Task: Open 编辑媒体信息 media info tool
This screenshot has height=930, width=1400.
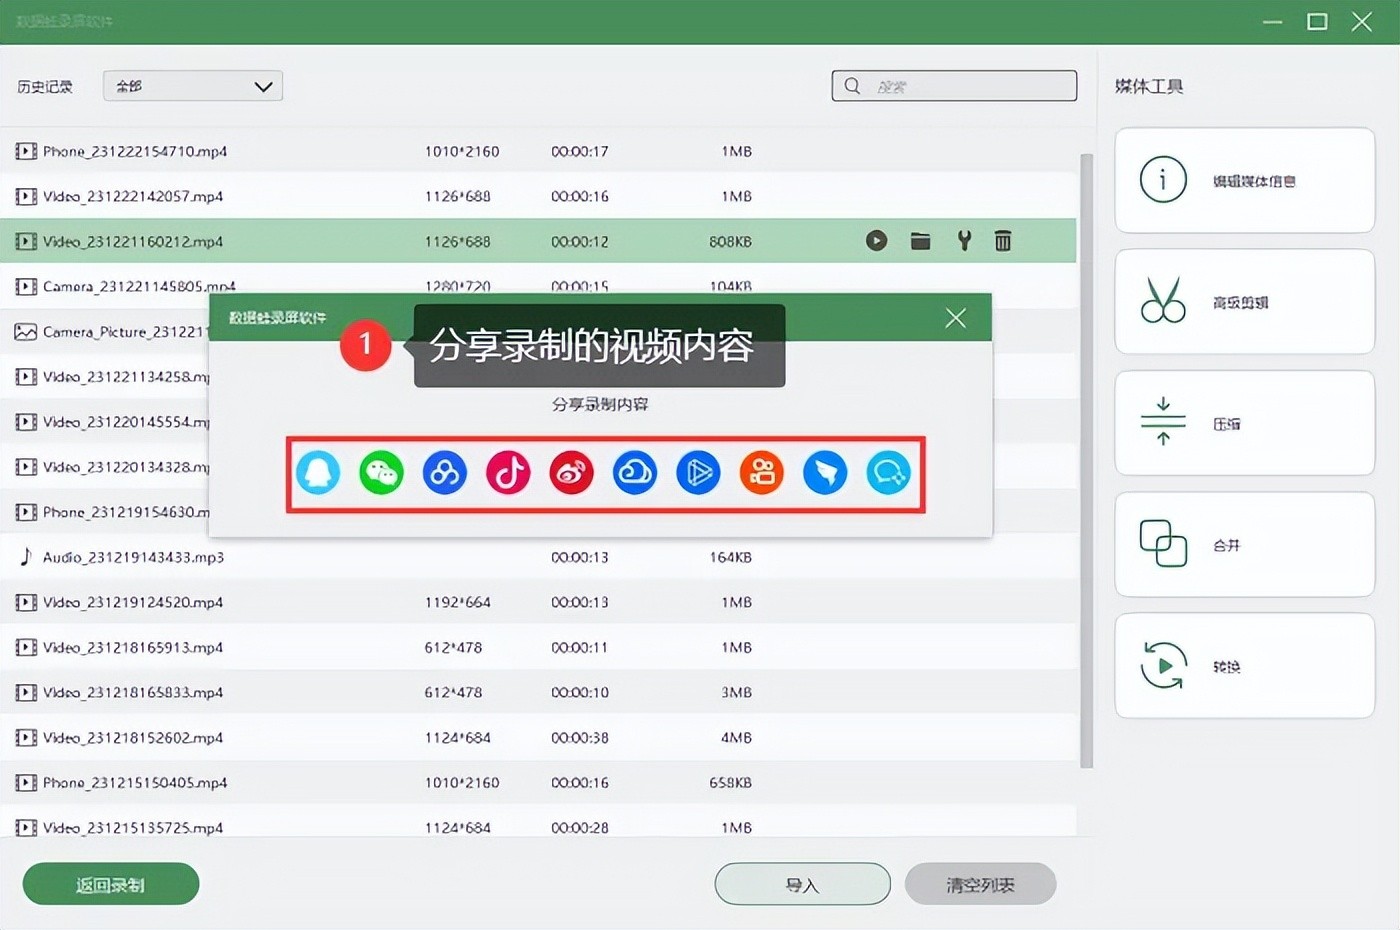Action: pos(1244,181)
